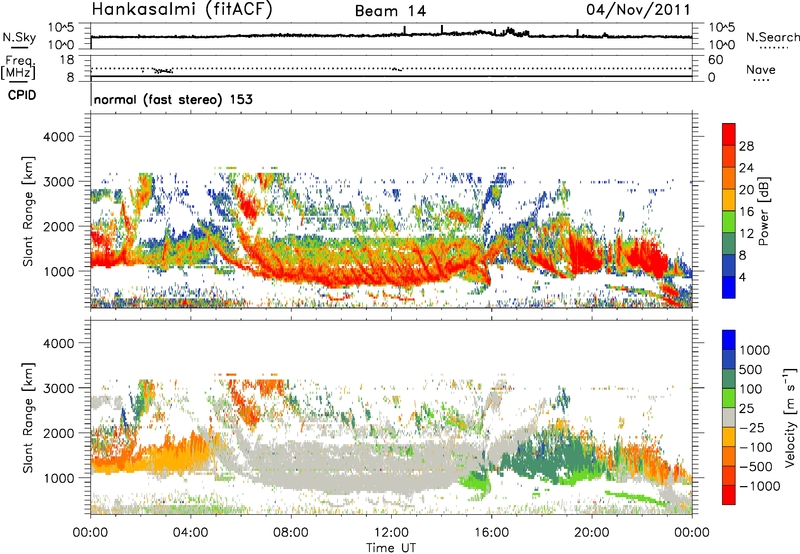The width and height of the screenshot is (800, 554).
Task: Click the solid line sample under 'N.Sky'
Action: (19, 47)
